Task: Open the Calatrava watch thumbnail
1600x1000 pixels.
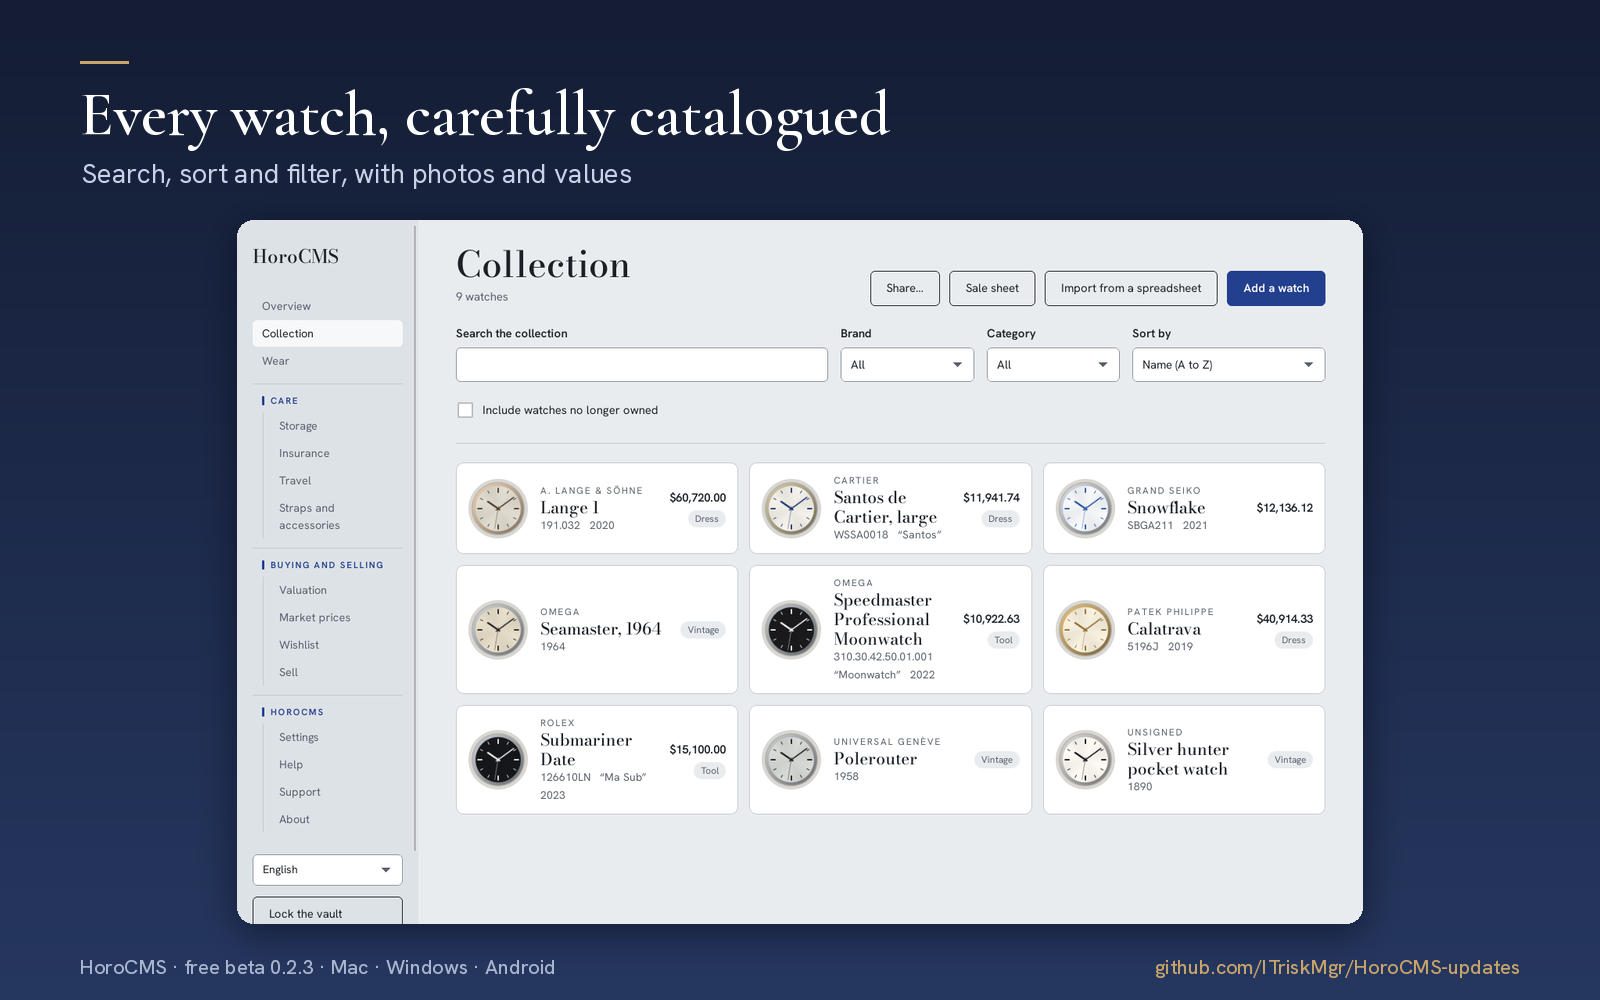Action: click(x=1085, y=630)
